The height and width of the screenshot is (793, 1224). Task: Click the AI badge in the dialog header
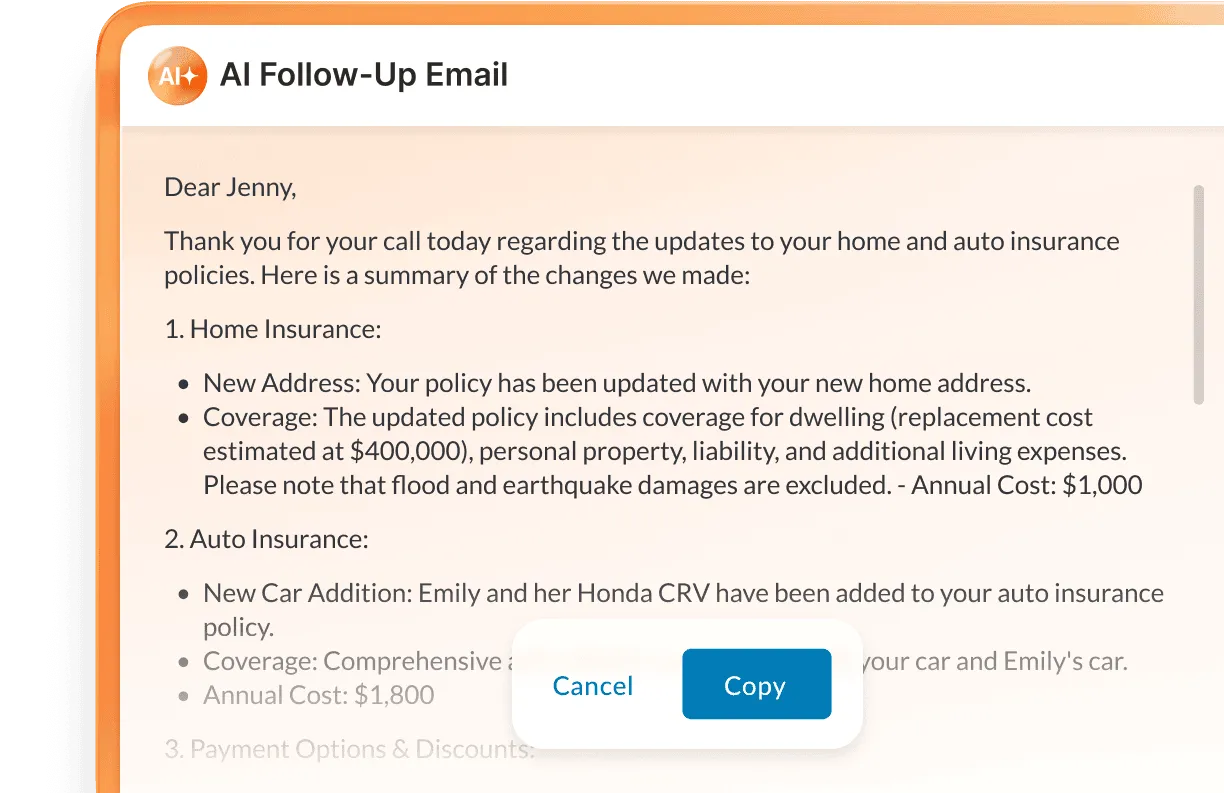point(177,75)
